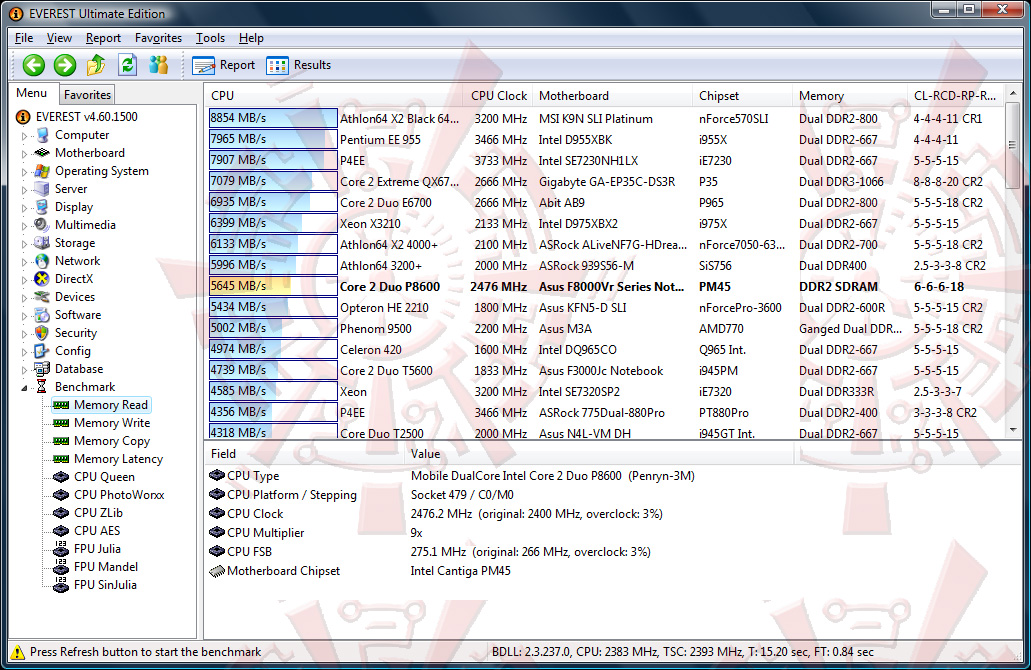1031x670 pixels.
Task: Switch to the Menu tab
Action: point(32,93)
